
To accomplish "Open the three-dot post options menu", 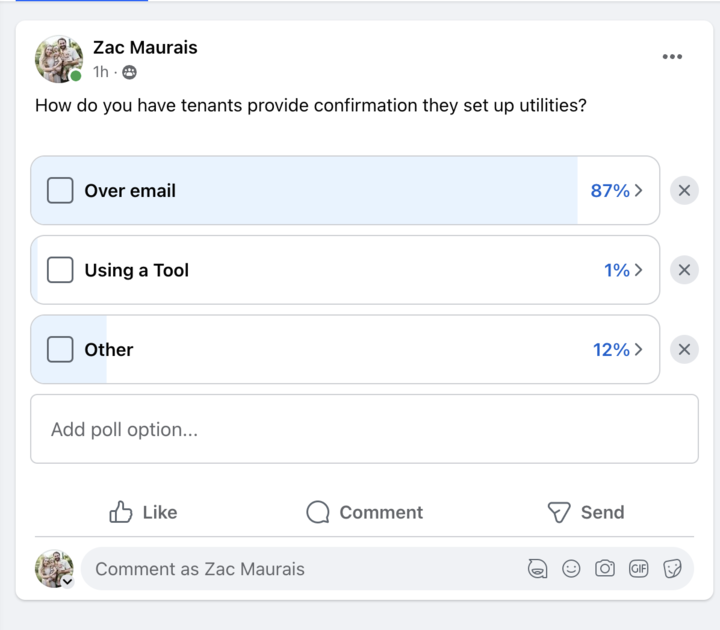I will (x=672, y=57).
